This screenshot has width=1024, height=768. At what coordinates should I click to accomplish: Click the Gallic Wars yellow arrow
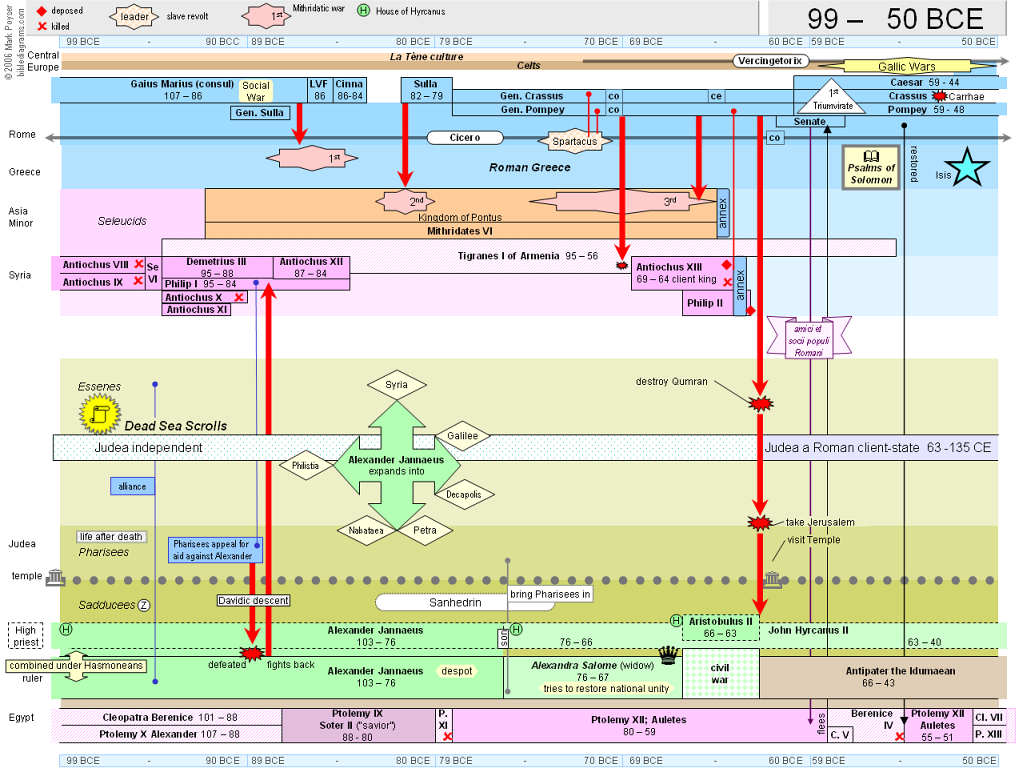click(907, 66)
